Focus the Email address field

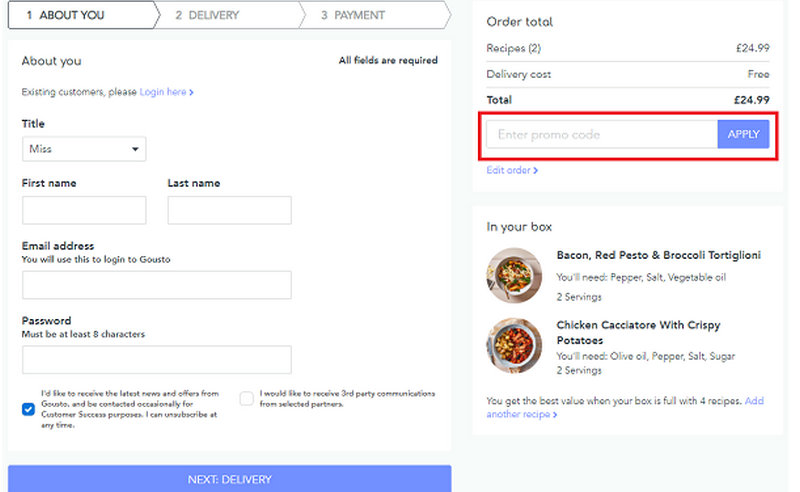(156, 285)
